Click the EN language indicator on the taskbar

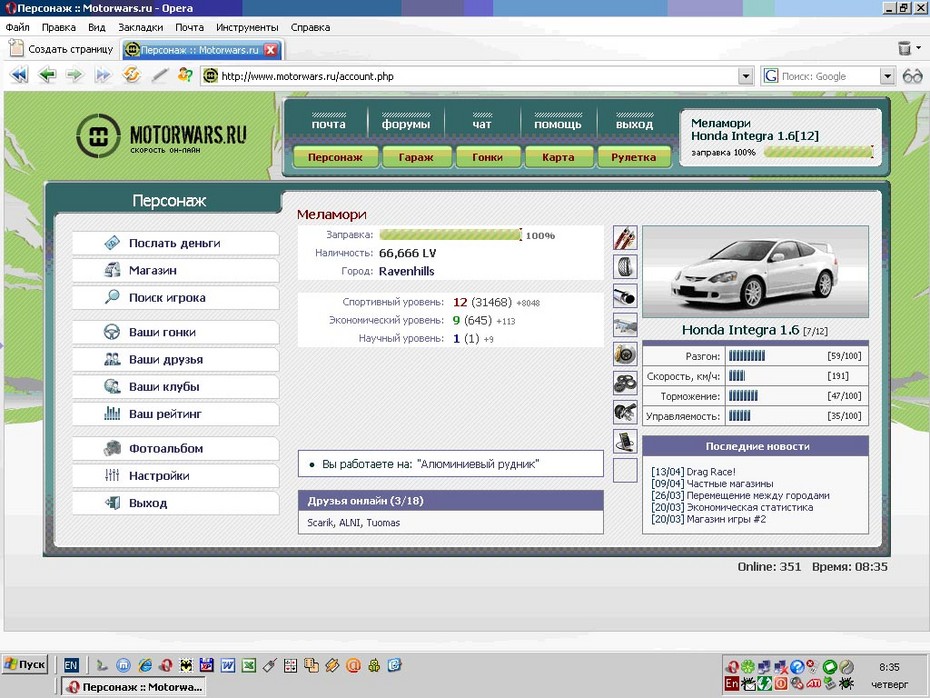point(71,665)
